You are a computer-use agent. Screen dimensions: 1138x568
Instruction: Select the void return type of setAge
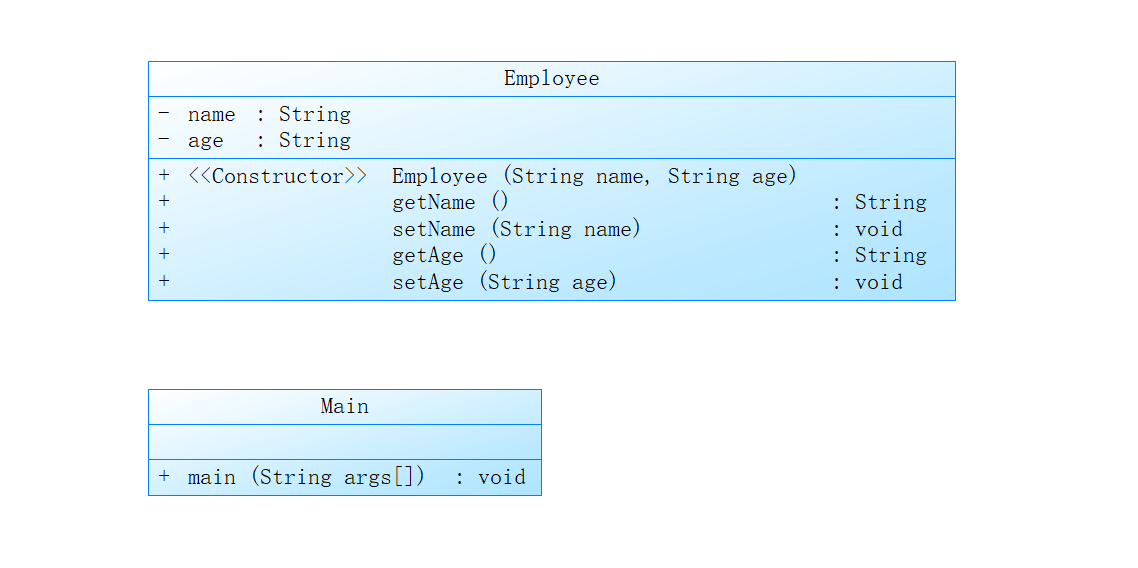pyautogui.click(x=878, y=283)
